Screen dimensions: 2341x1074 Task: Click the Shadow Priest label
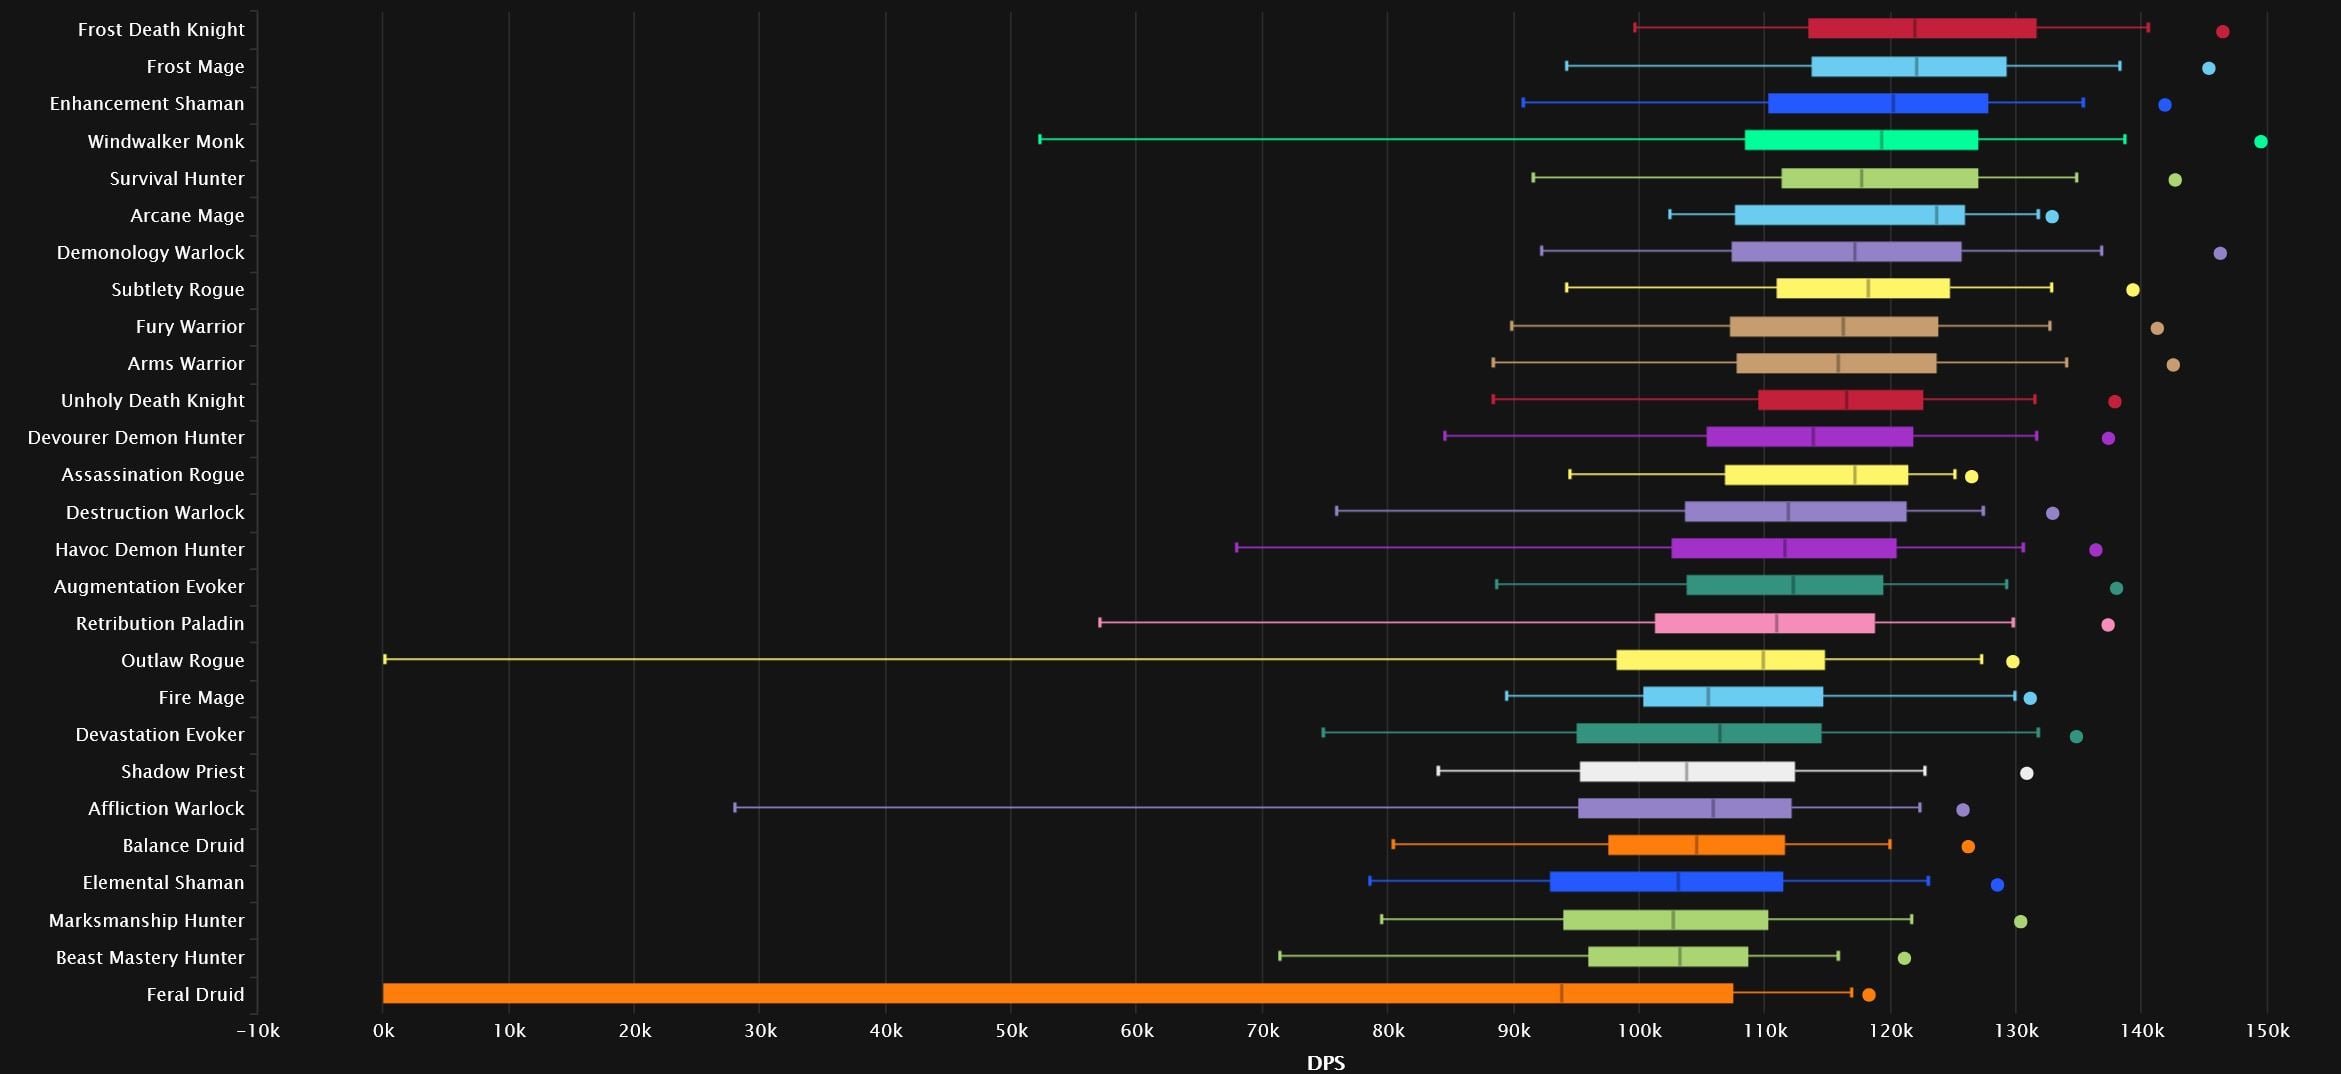coord(183,772)
